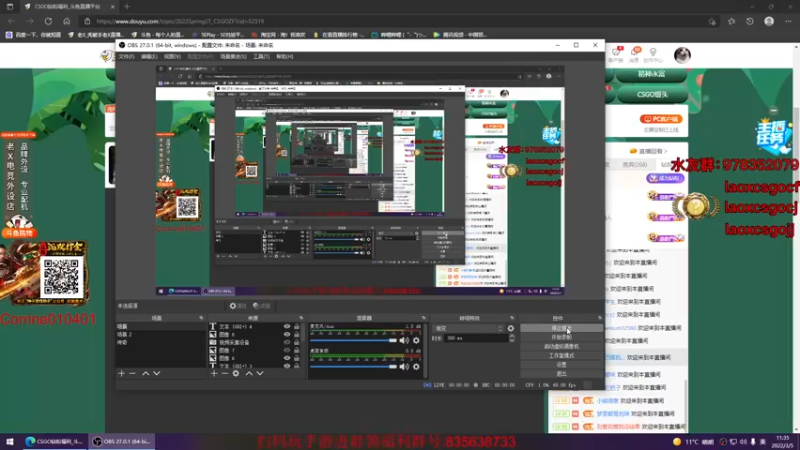
Task: Toggle visibility of 图像 7 source
Action: (x=287, y=351)
